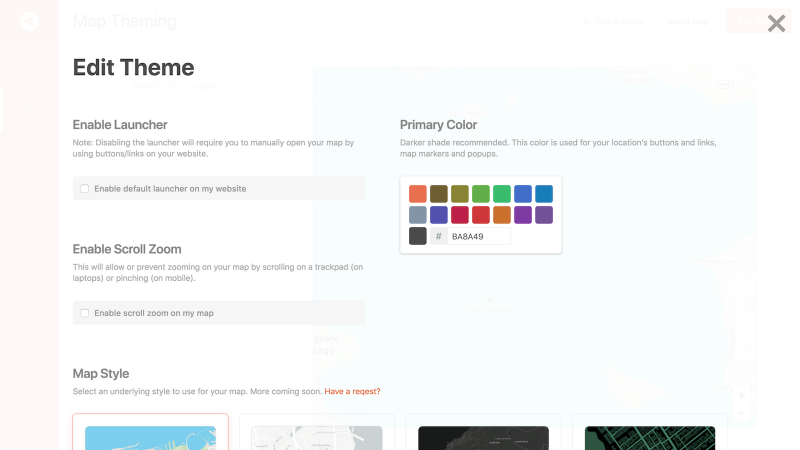800x450 pixels.
Task: Choose the green-on-dark map style thumbnail
Action: pos(650,438)
